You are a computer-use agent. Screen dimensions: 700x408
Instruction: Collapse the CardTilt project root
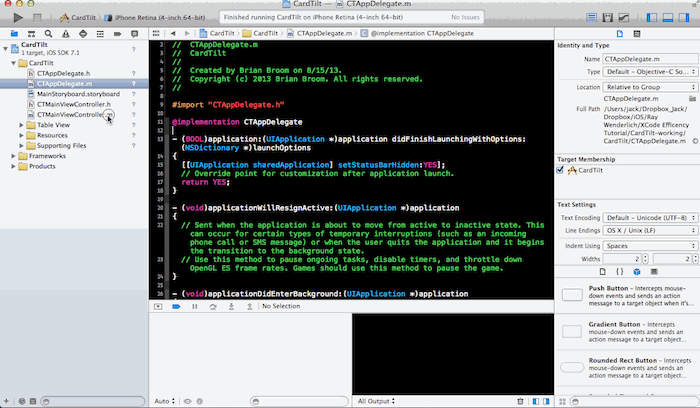pyautogui.click(x=5, y=49)
